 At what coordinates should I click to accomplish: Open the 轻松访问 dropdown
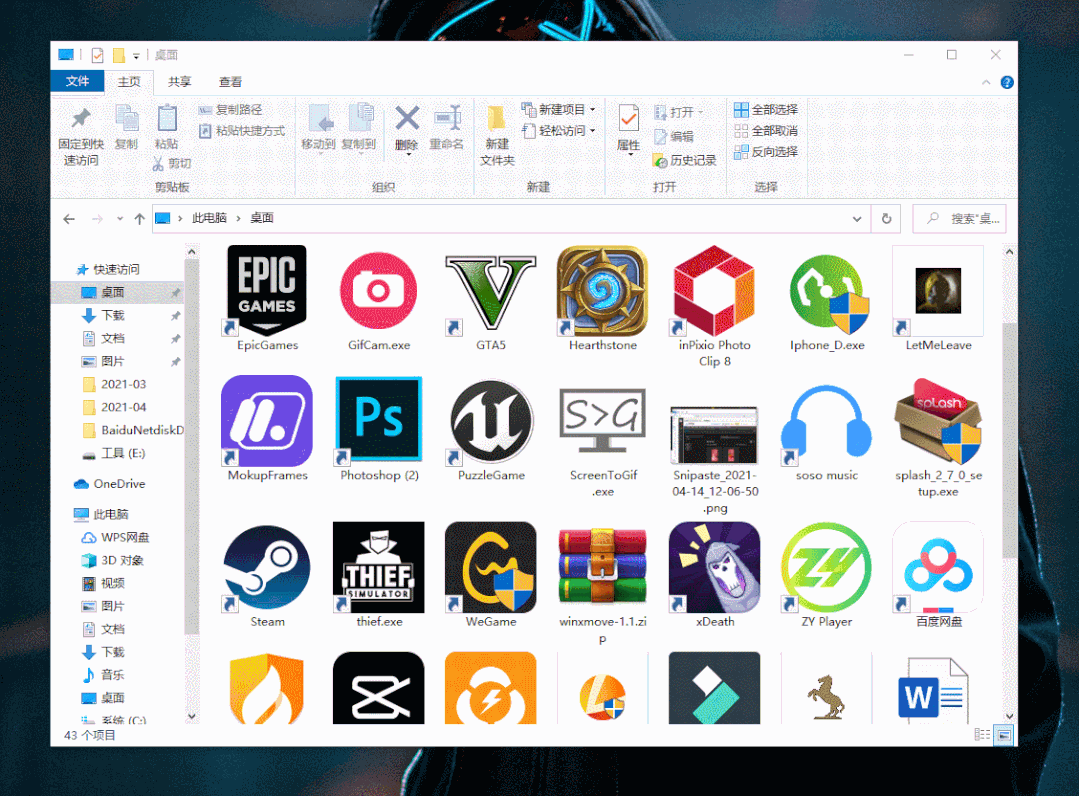tap(558, 131)
